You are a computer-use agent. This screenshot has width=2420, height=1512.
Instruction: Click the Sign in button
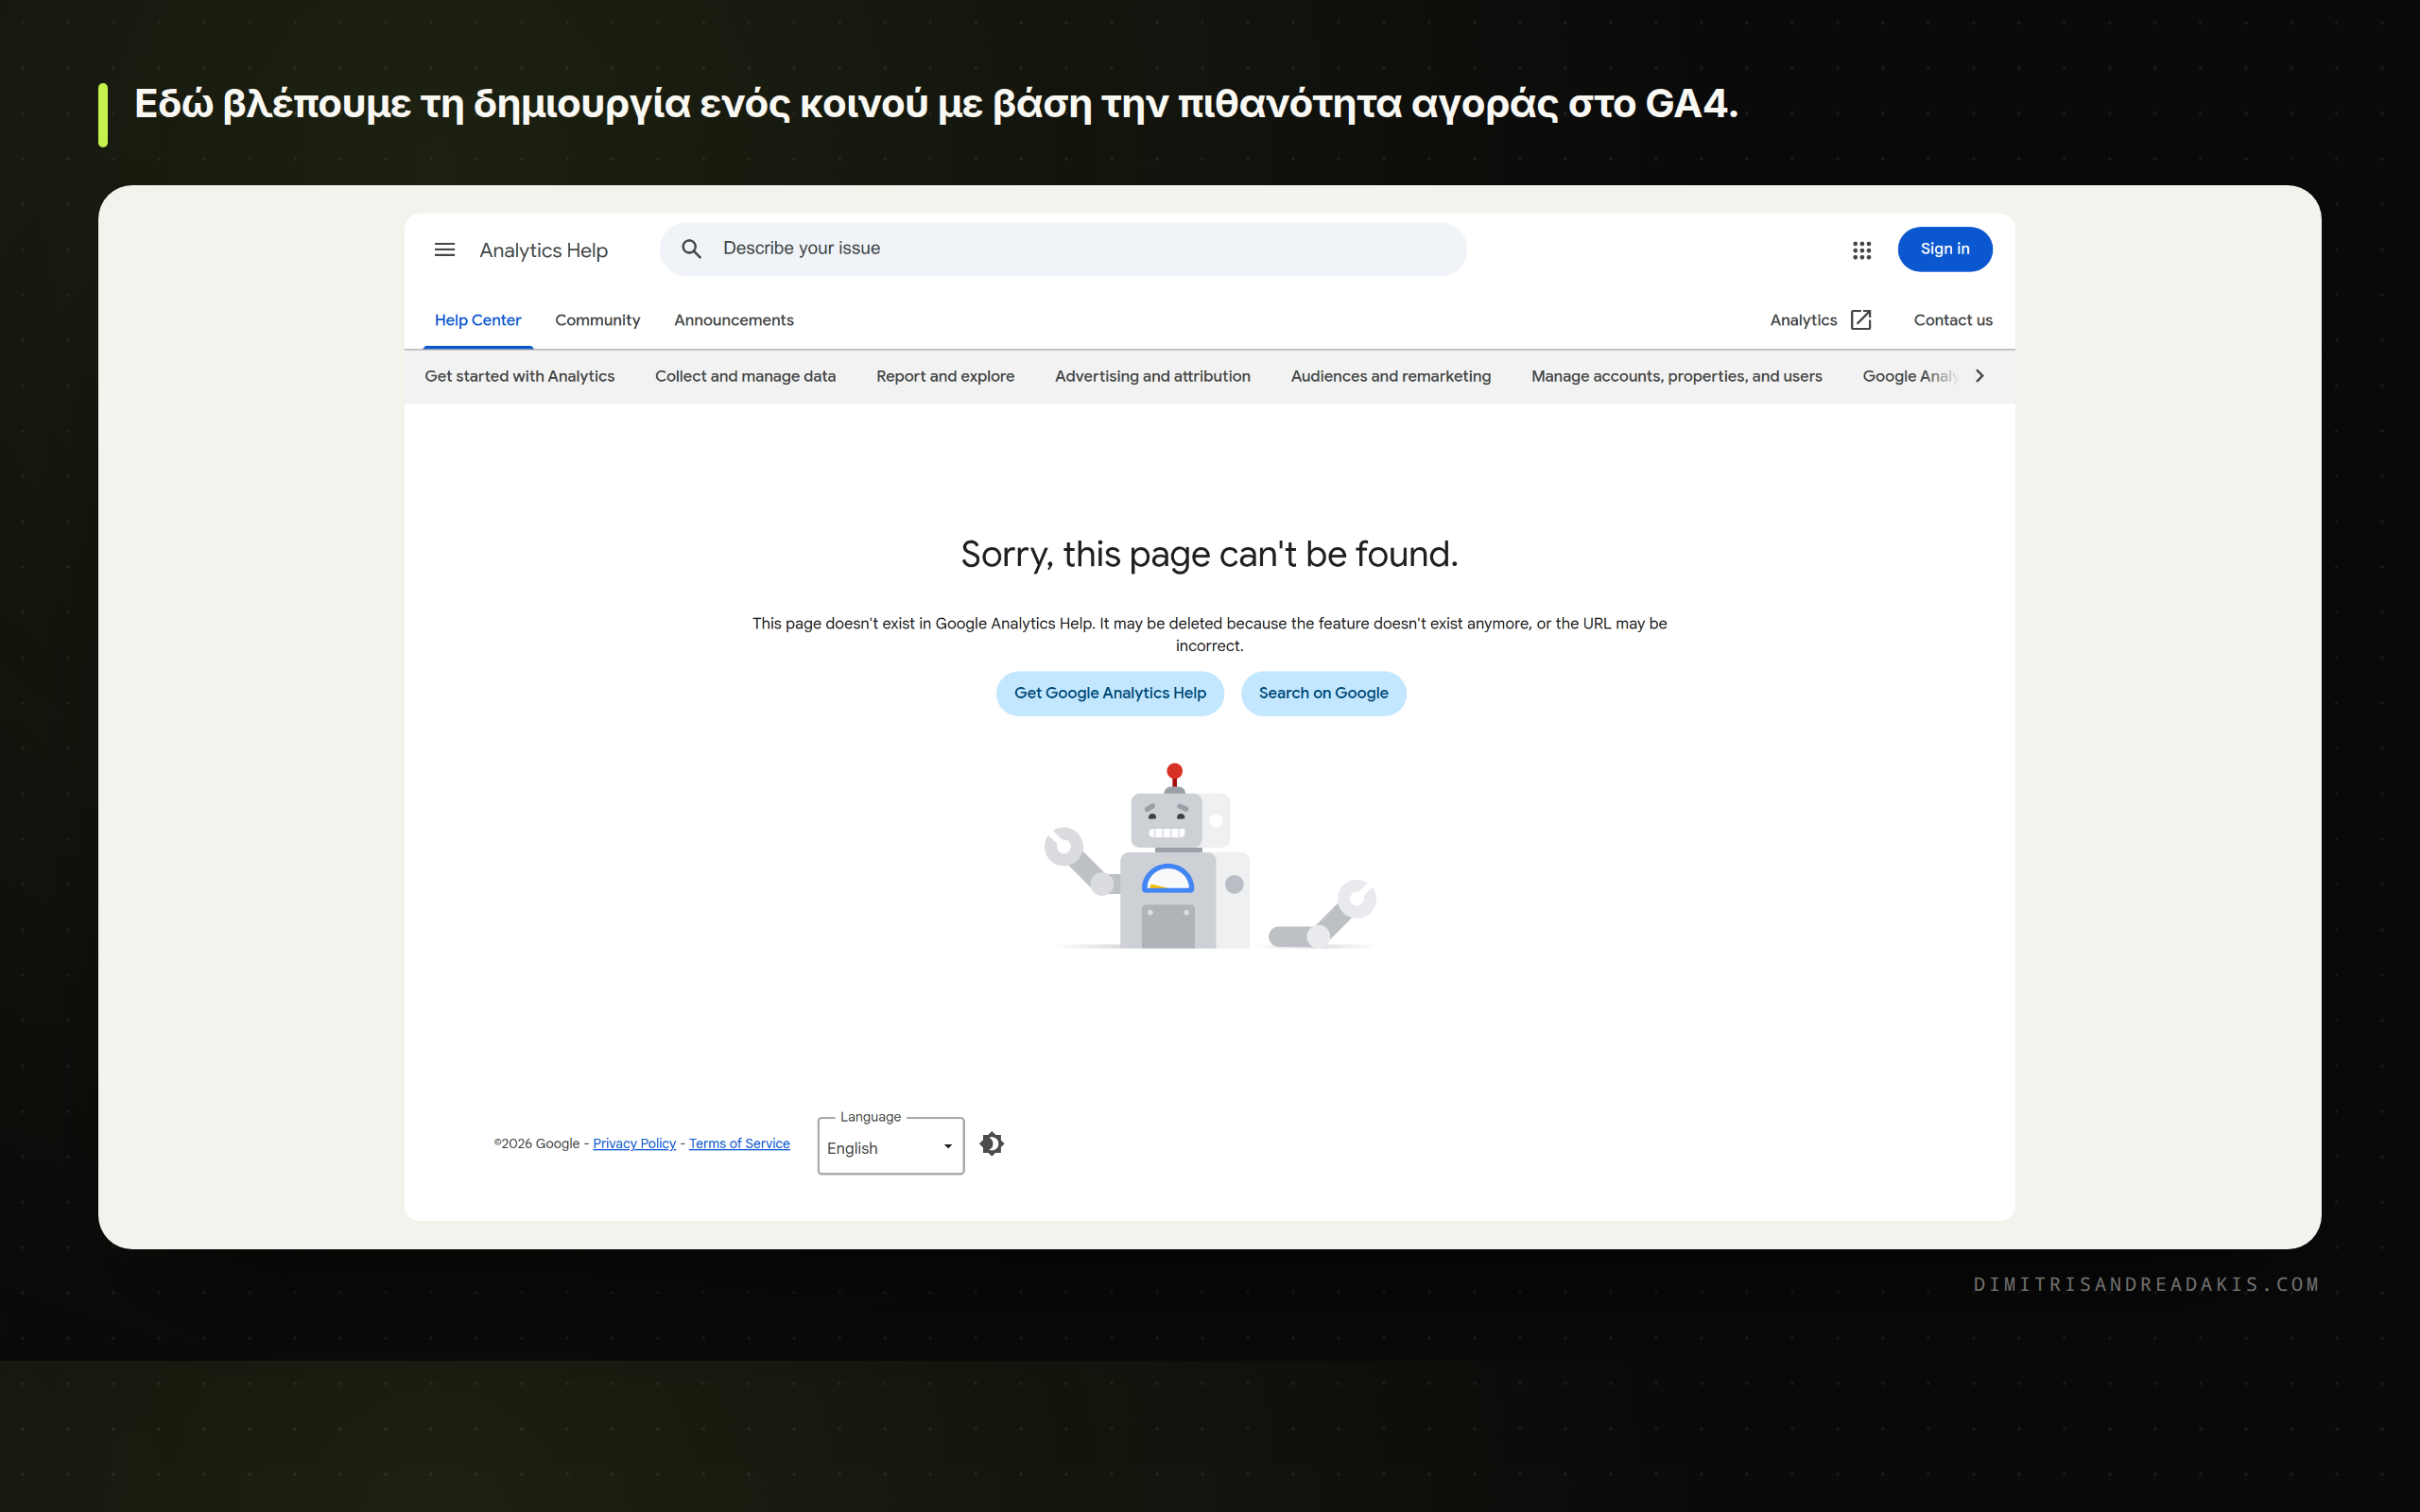(x=1944, y=249)
